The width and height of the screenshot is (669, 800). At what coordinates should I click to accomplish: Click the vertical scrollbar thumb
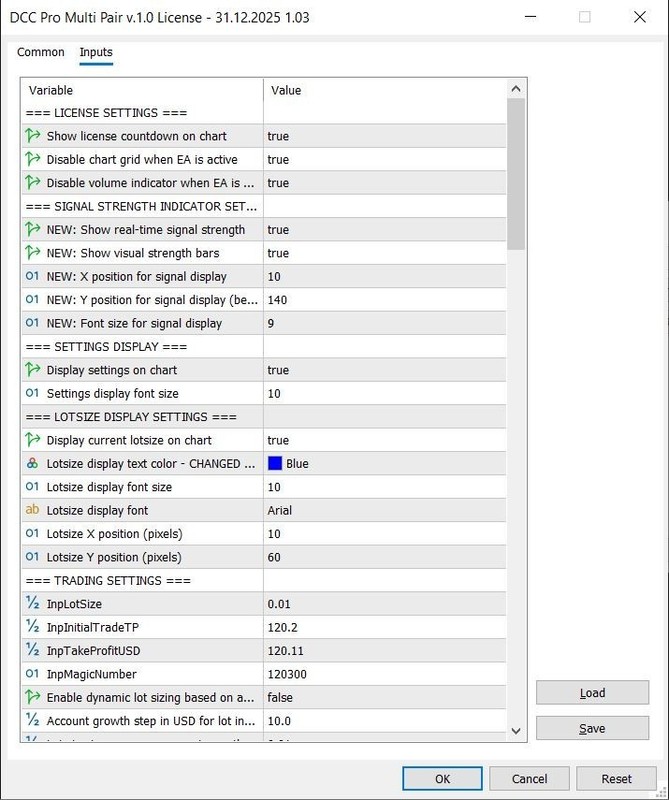(x=516, y=174)
